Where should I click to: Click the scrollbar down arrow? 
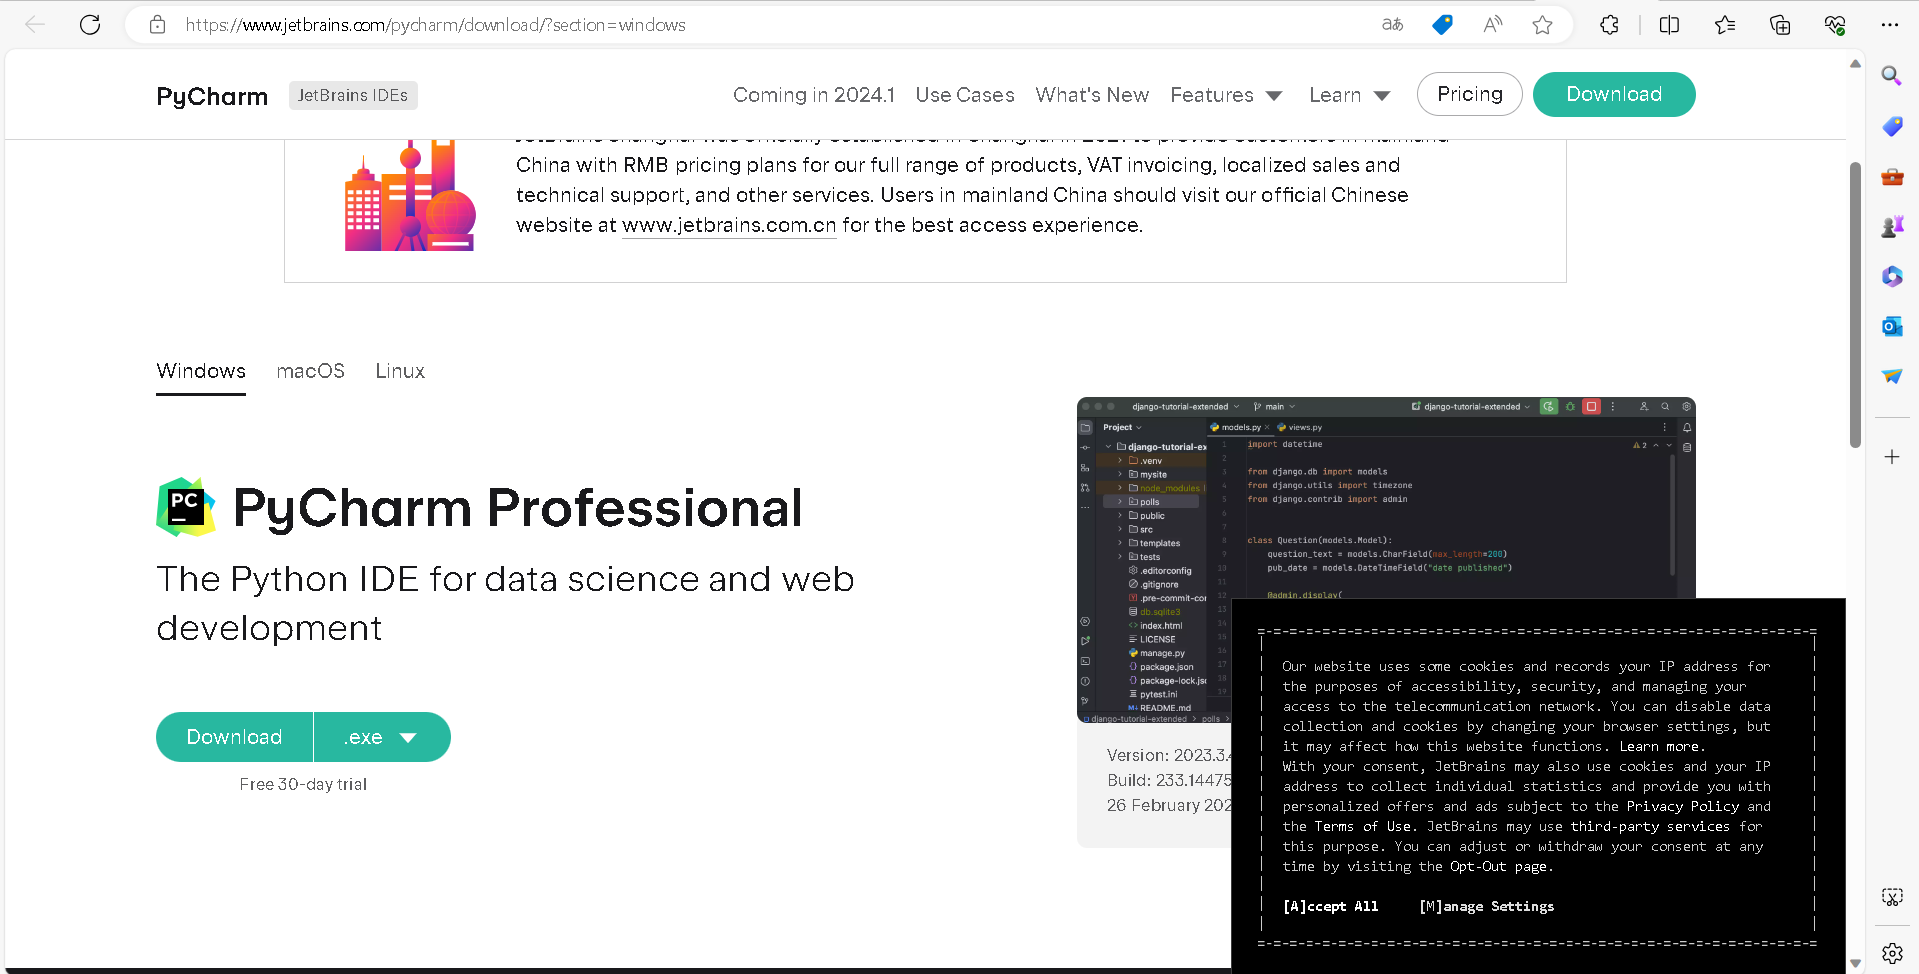(x=1855, y=963)
